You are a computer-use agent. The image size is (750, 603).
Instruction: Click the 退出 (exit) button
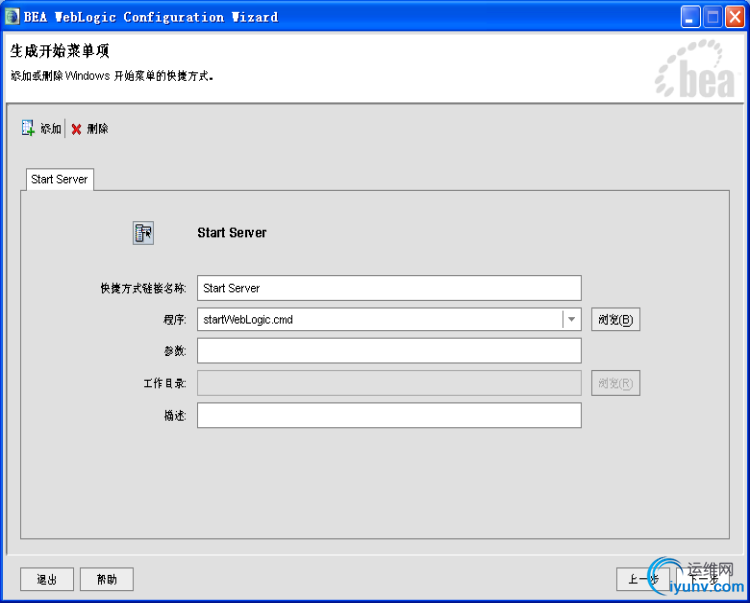[47, 579]
